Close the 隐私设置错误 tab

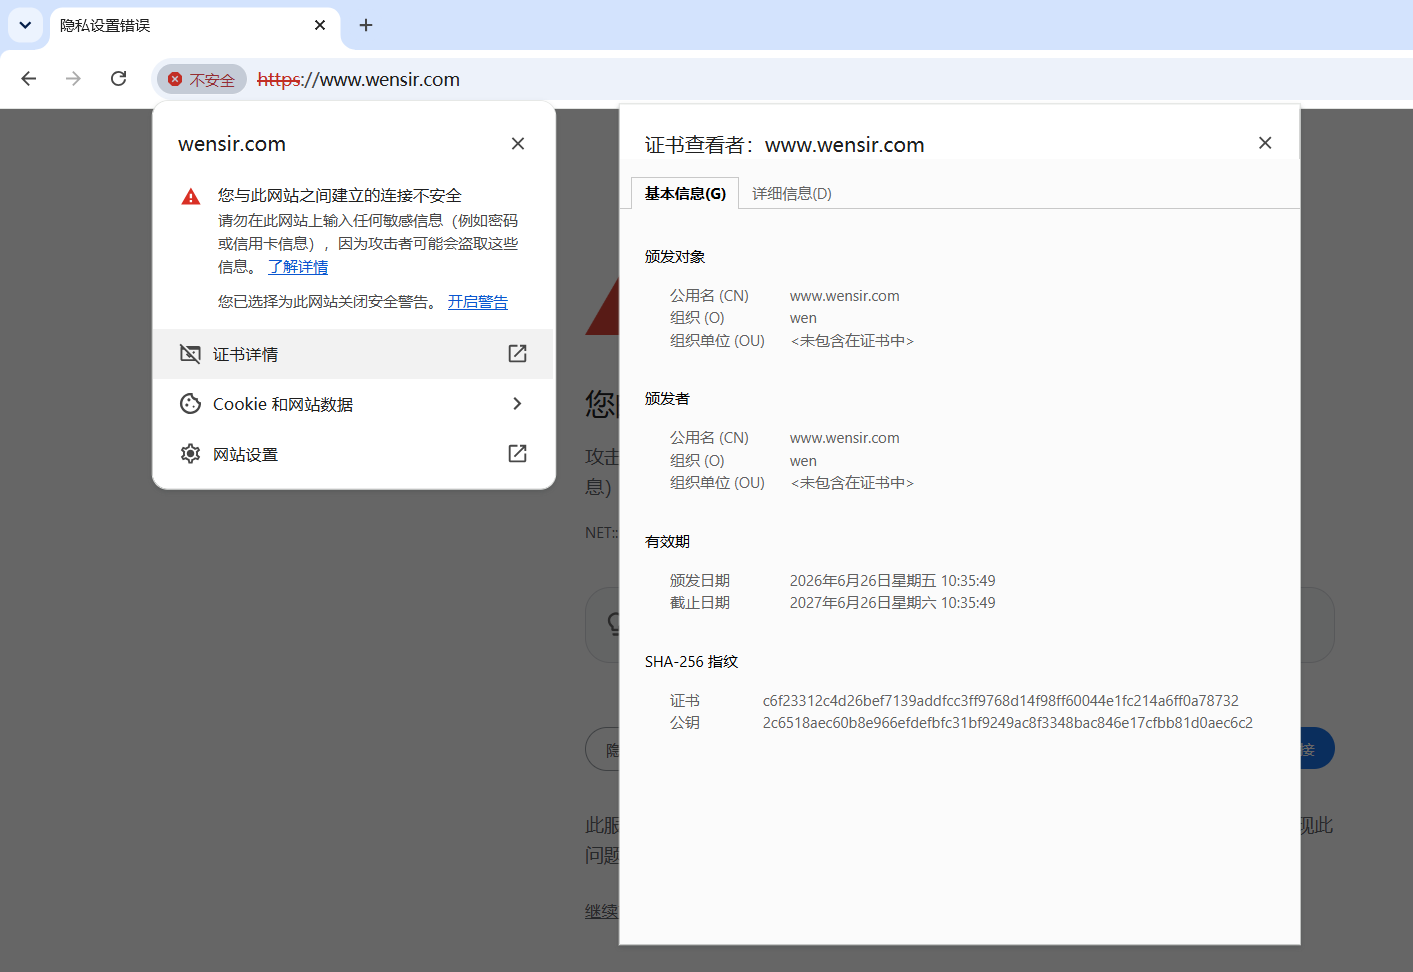coord(320,25)
